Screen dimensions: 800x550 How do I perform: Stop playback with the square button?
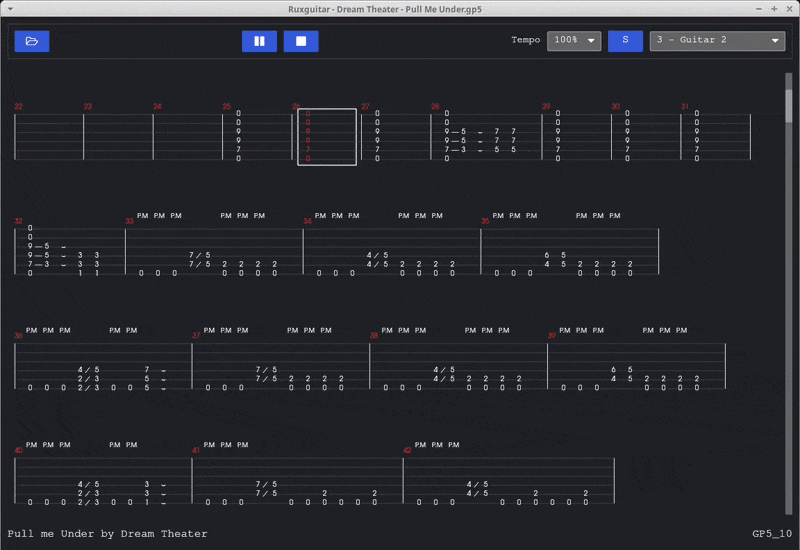301,41
